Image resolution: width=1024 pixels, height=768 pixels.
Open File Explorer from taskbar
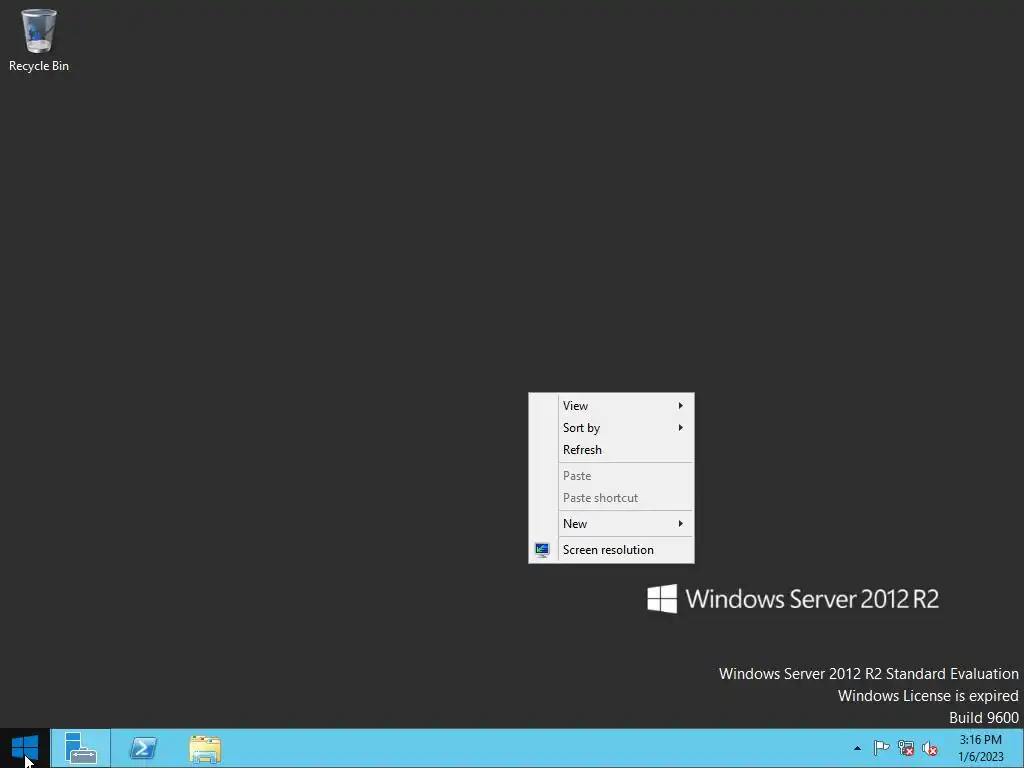pyautogui.click(x=205, y=748)
